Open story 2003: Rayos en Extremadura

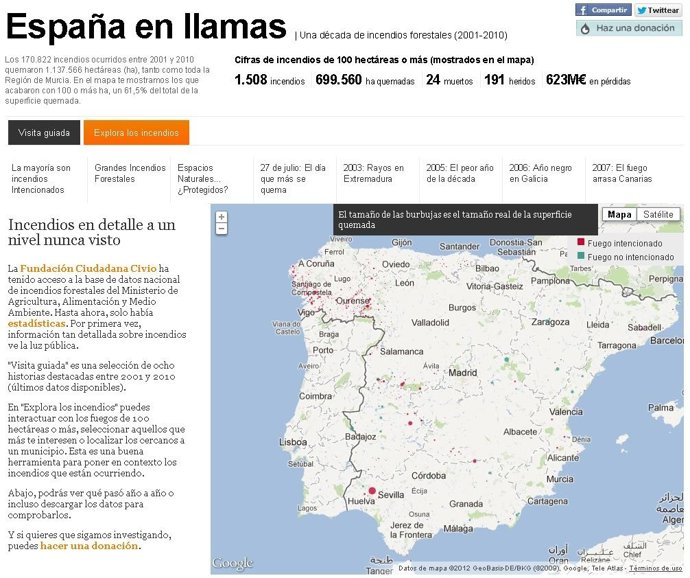click(373, 173)
